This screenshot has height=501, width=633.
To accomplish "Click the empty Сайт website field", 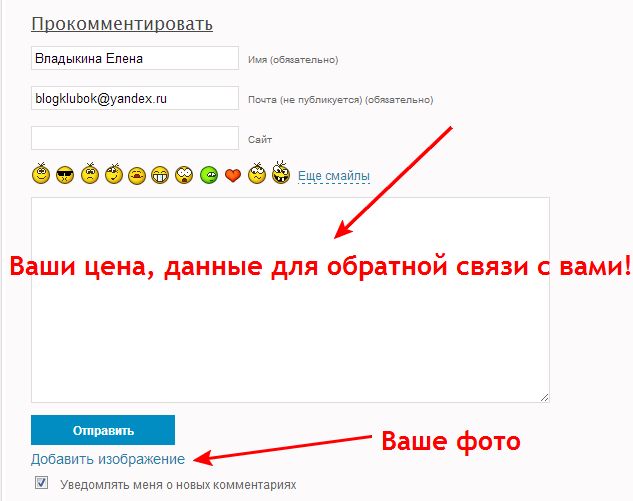I will click(x=135, y=138).
